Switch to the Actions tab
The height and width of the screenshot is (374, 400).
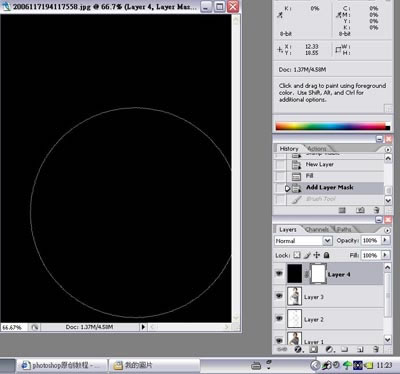tap(316, 149)
